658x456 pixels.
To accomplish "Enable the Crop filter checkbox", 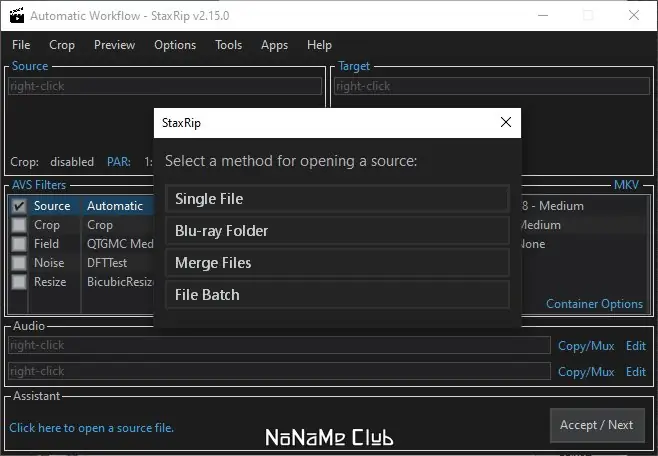I will tap(19, 225).
